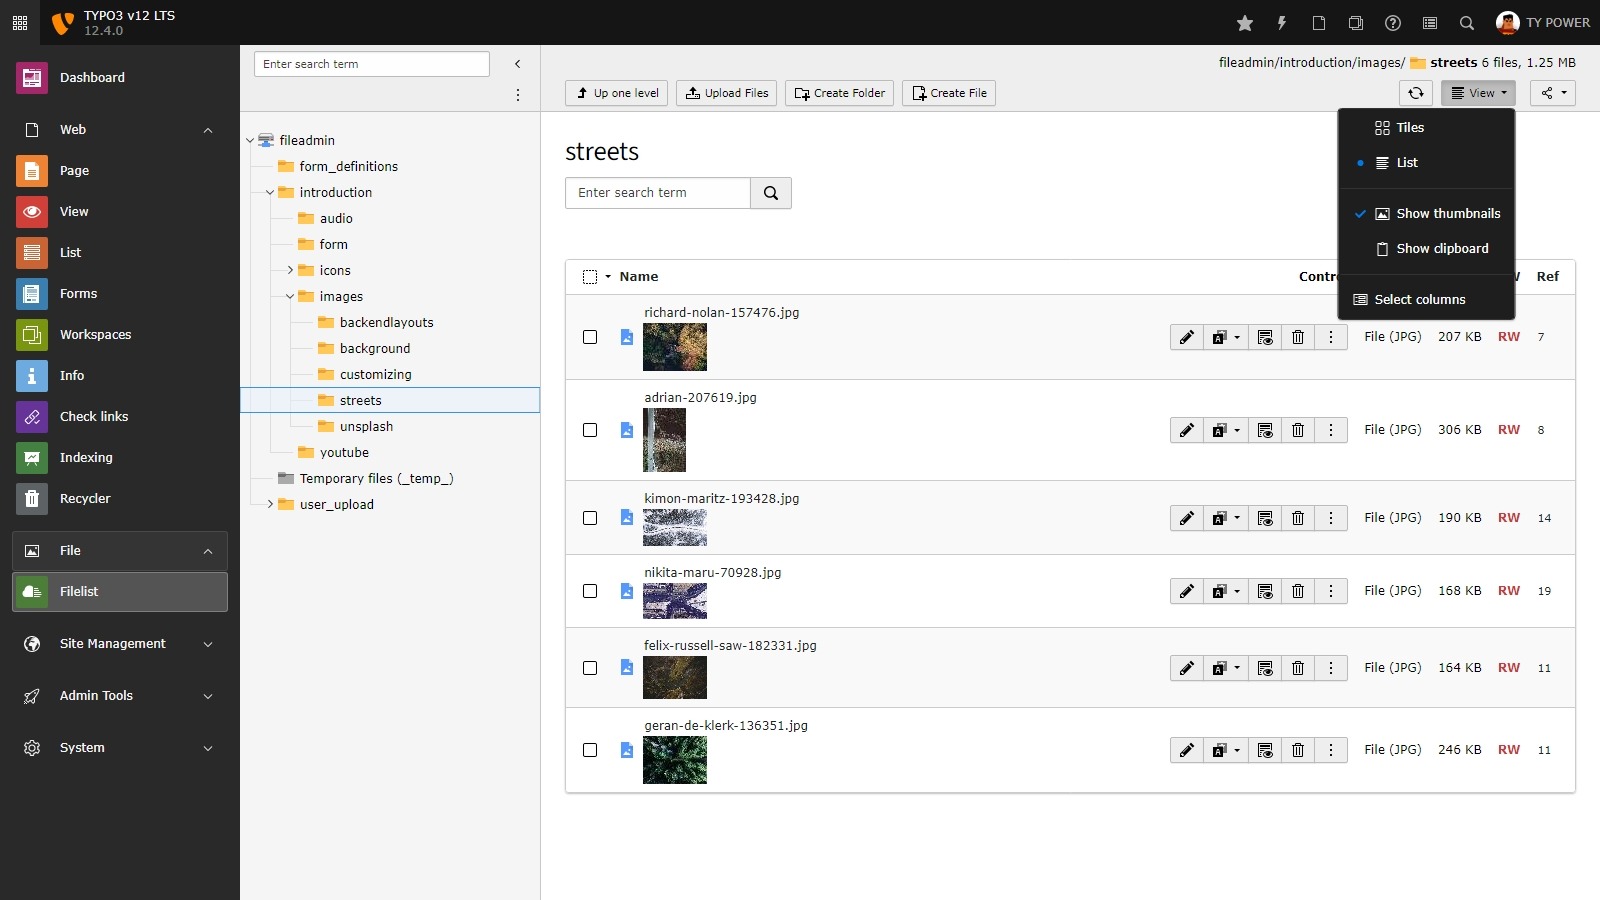Open the clear cache lightning icon
The width and height of the screenshot is (1600, 900).
[x=1282, y=22]
